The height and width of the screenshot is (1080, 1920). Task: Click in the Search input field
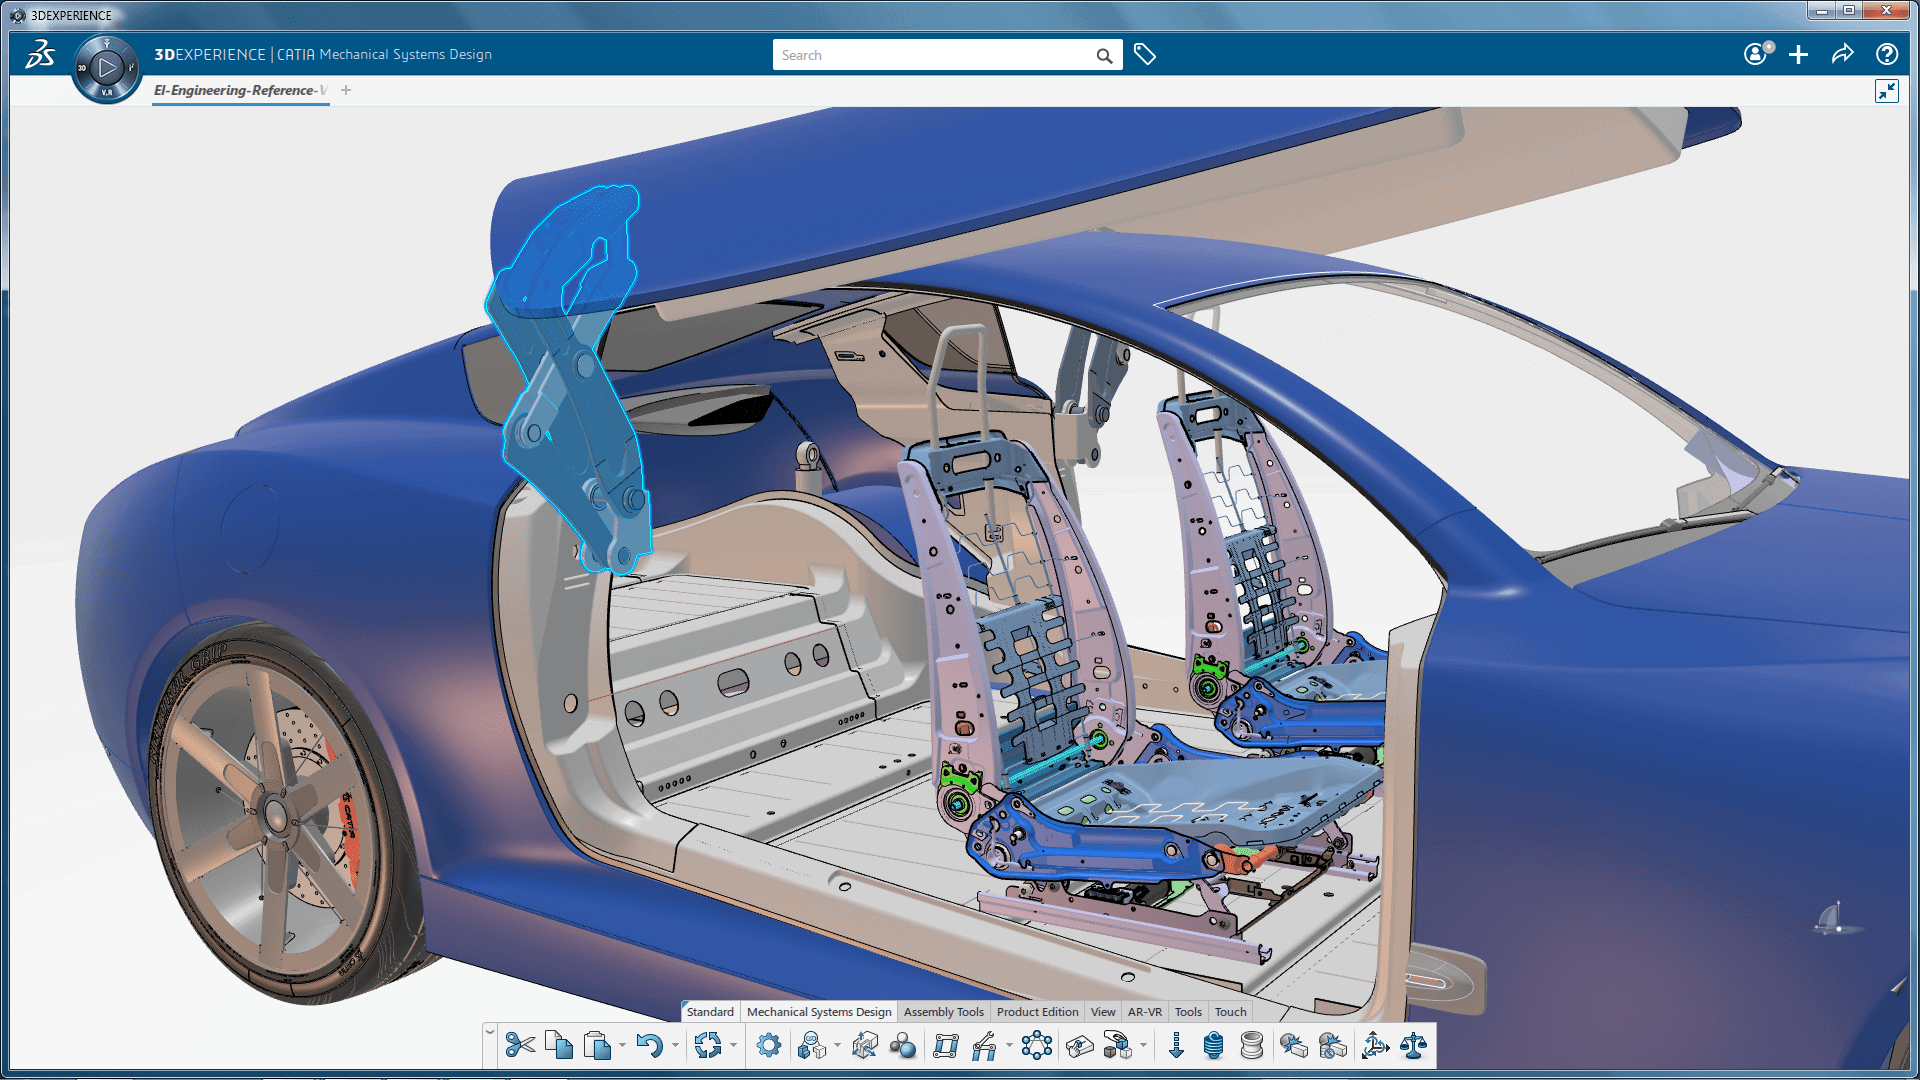930,55
